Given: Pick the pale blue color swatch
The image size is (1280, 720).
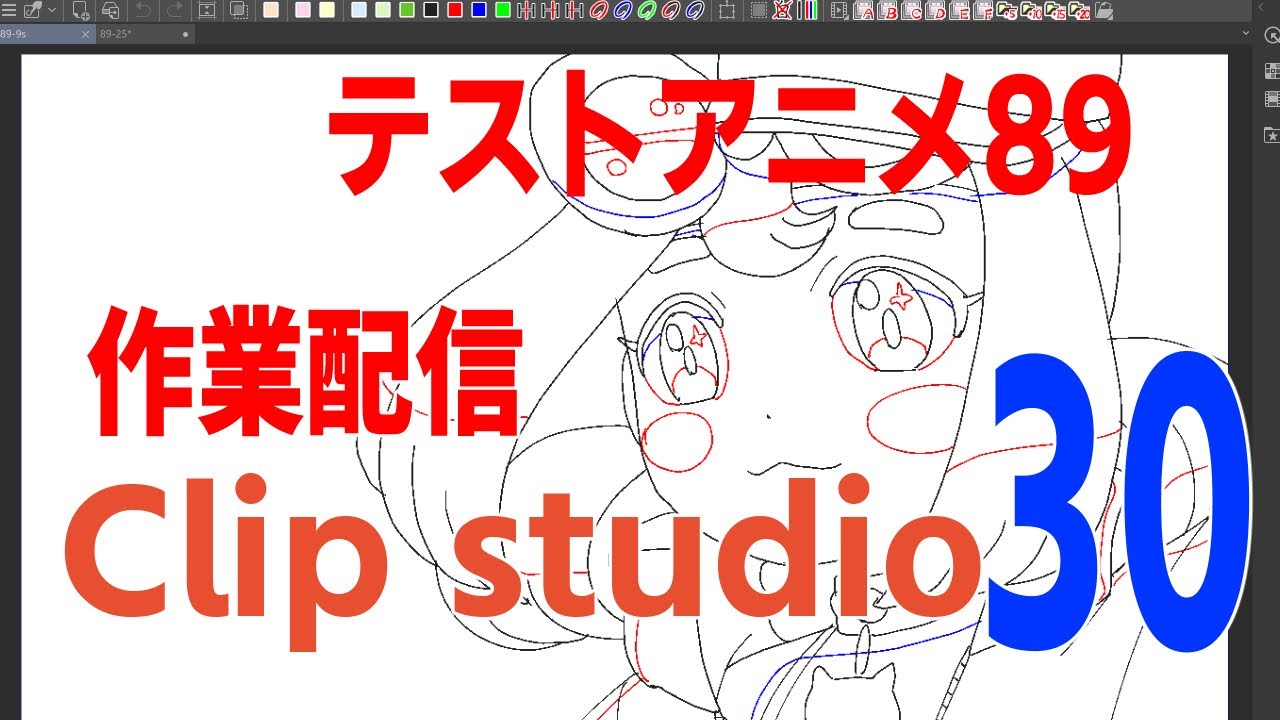Looking at the screenshot, I should (x=358, y=10).
